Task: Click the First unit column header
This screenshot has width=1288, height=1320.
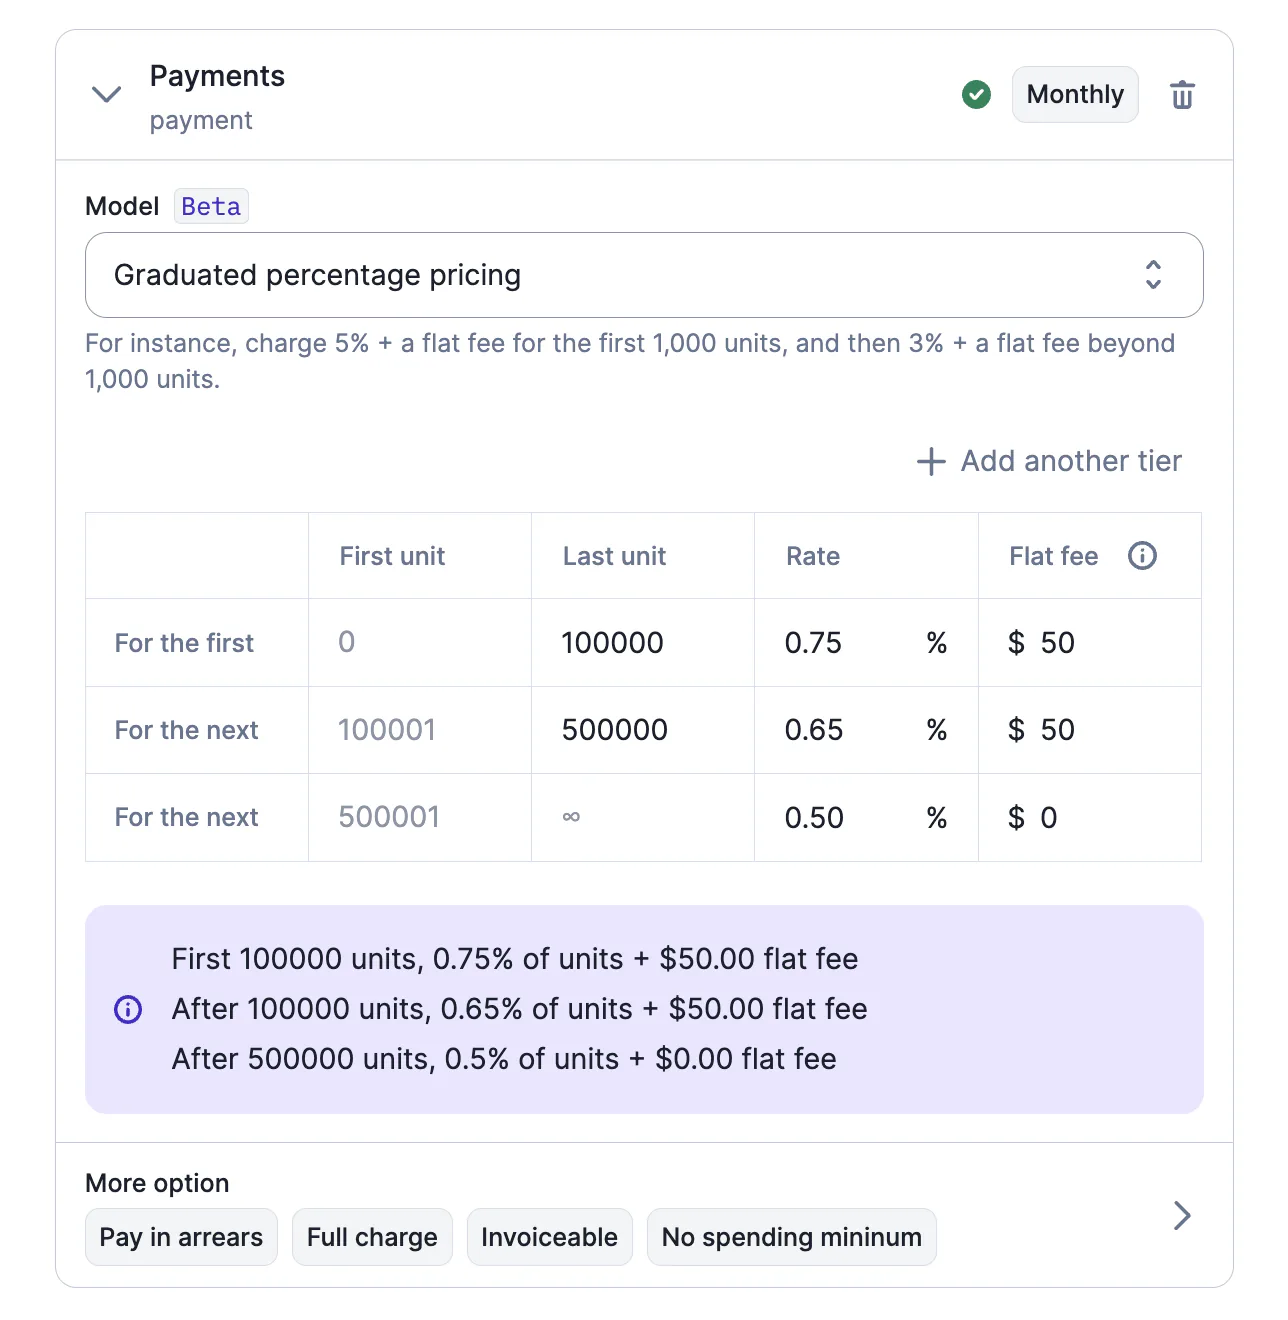Action: [x=392, y=556]
